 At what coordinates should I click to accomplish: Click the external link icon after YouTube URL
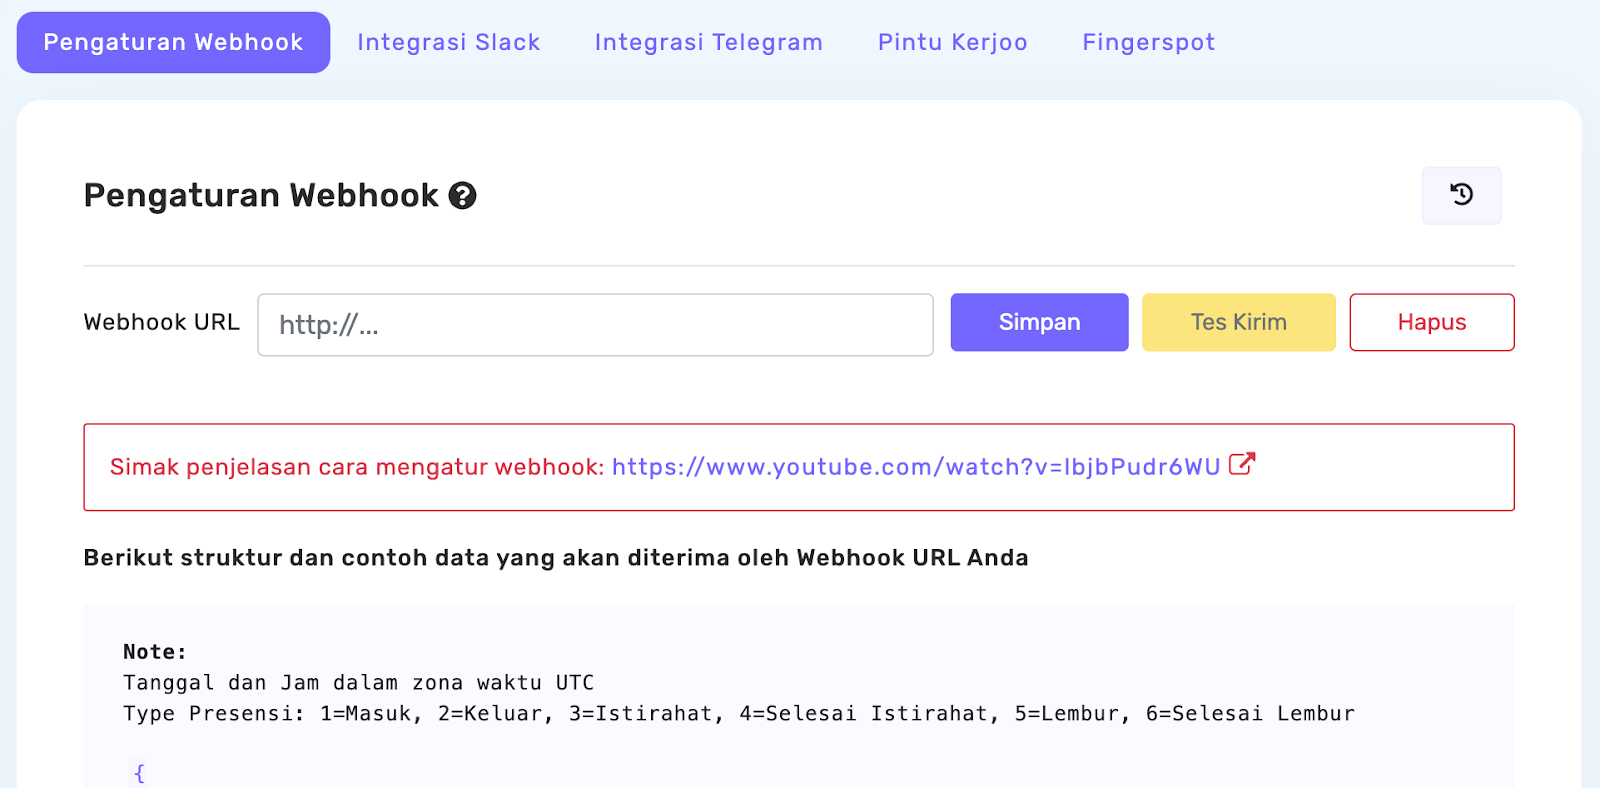tap(1241, 465)
